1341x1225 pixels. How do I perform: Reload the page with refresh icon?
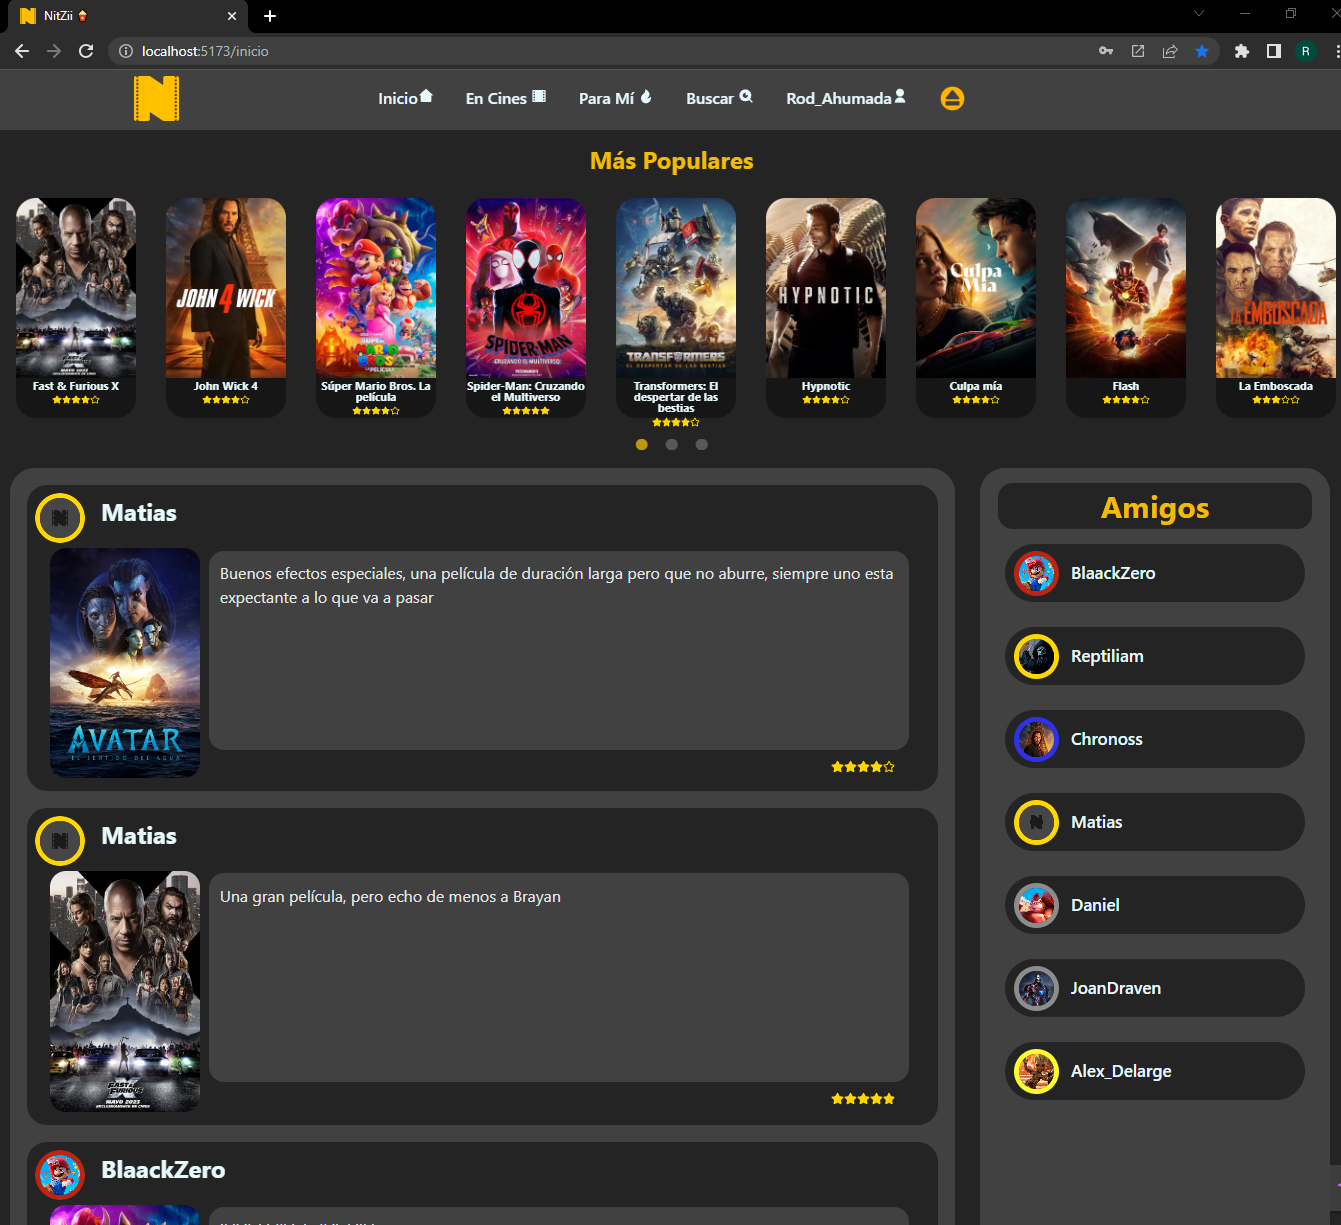pyautogui.click(x=86, y=51)
